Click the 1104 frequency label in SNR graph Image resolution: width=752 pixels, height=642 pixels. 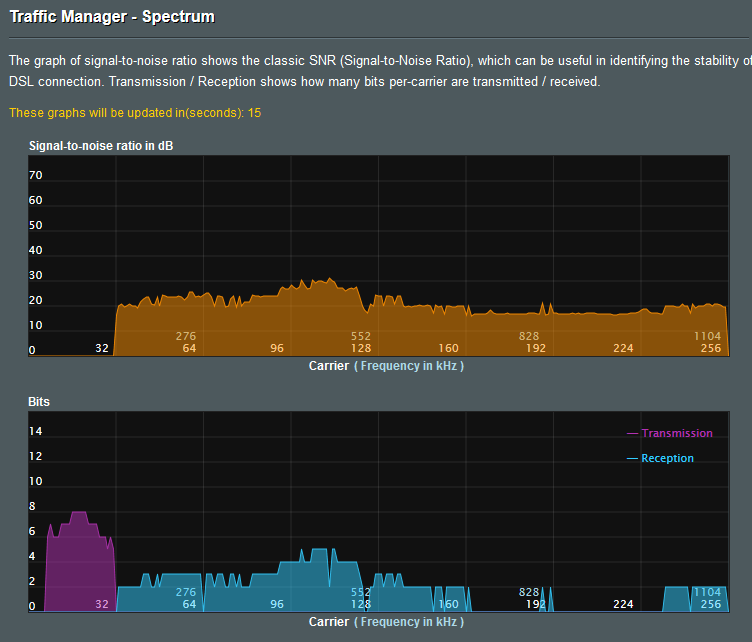tap(707, 336)
